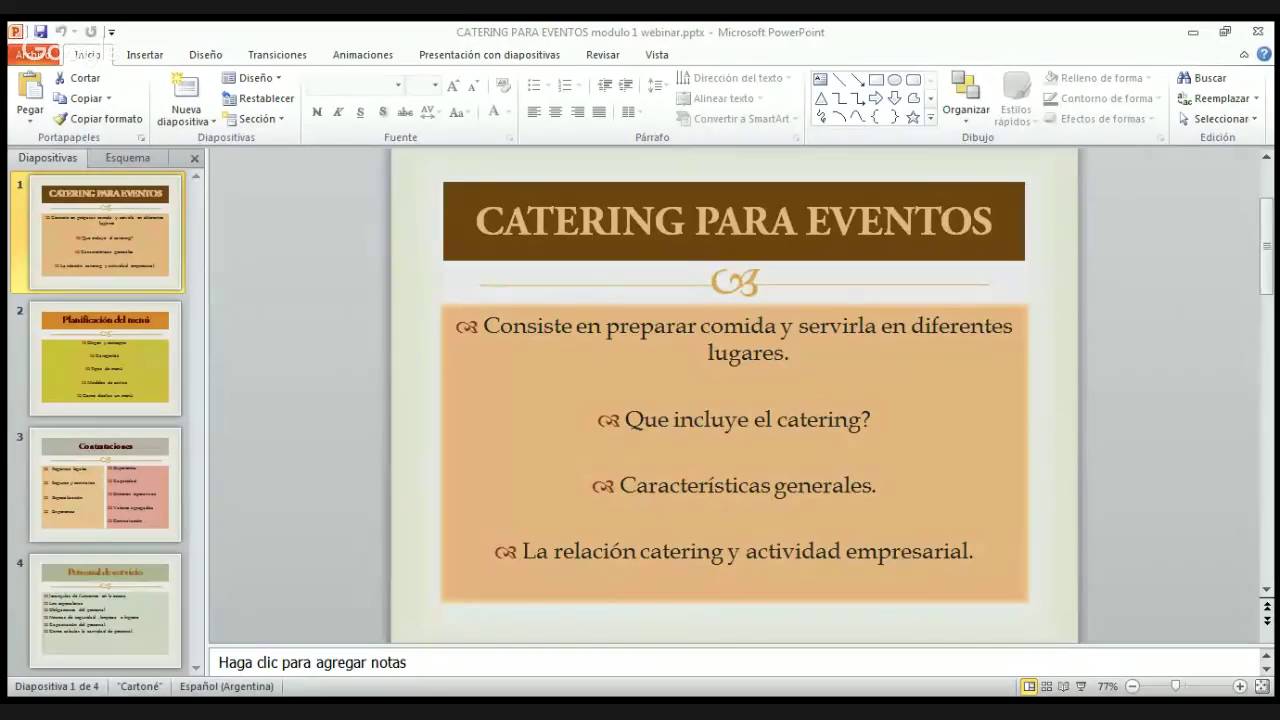Click the Undo arrow in quick access toolbar
The image size is (1280, 720).
click(x=61, y=32)
